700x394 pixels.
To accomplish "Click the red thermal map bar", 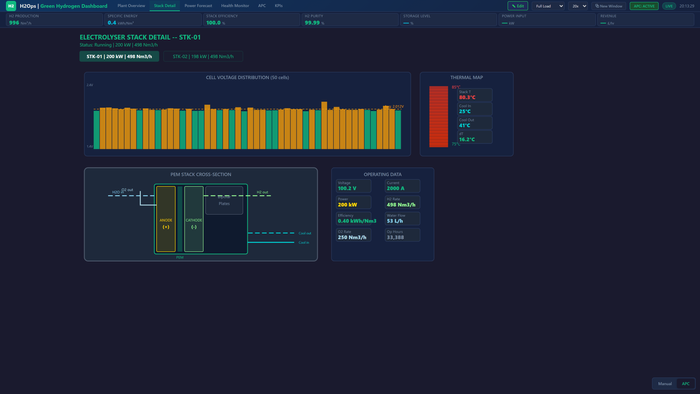I will click(x=438, y=116).
